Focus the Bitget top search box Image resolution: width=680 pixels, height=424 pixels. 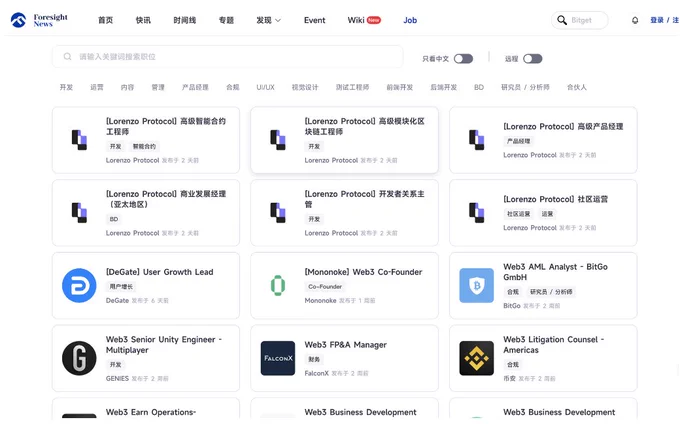pyautogui.click(x=580, y=20)
